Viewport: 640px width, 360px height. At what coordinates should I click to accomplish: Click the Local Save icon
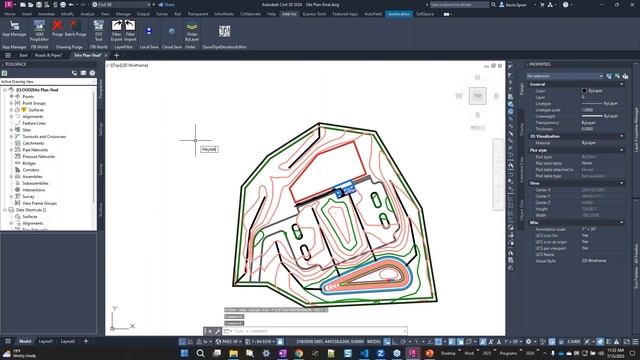click(x=149, y=31)
